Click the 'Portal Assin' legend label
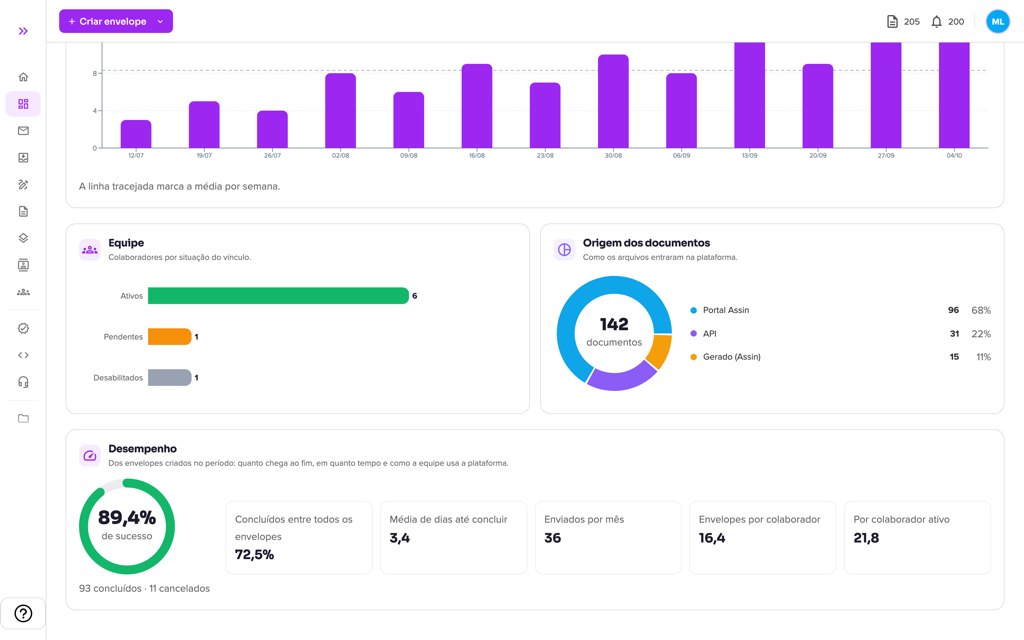The width and height of the screenshot is (1024, 640). (726, 310)
